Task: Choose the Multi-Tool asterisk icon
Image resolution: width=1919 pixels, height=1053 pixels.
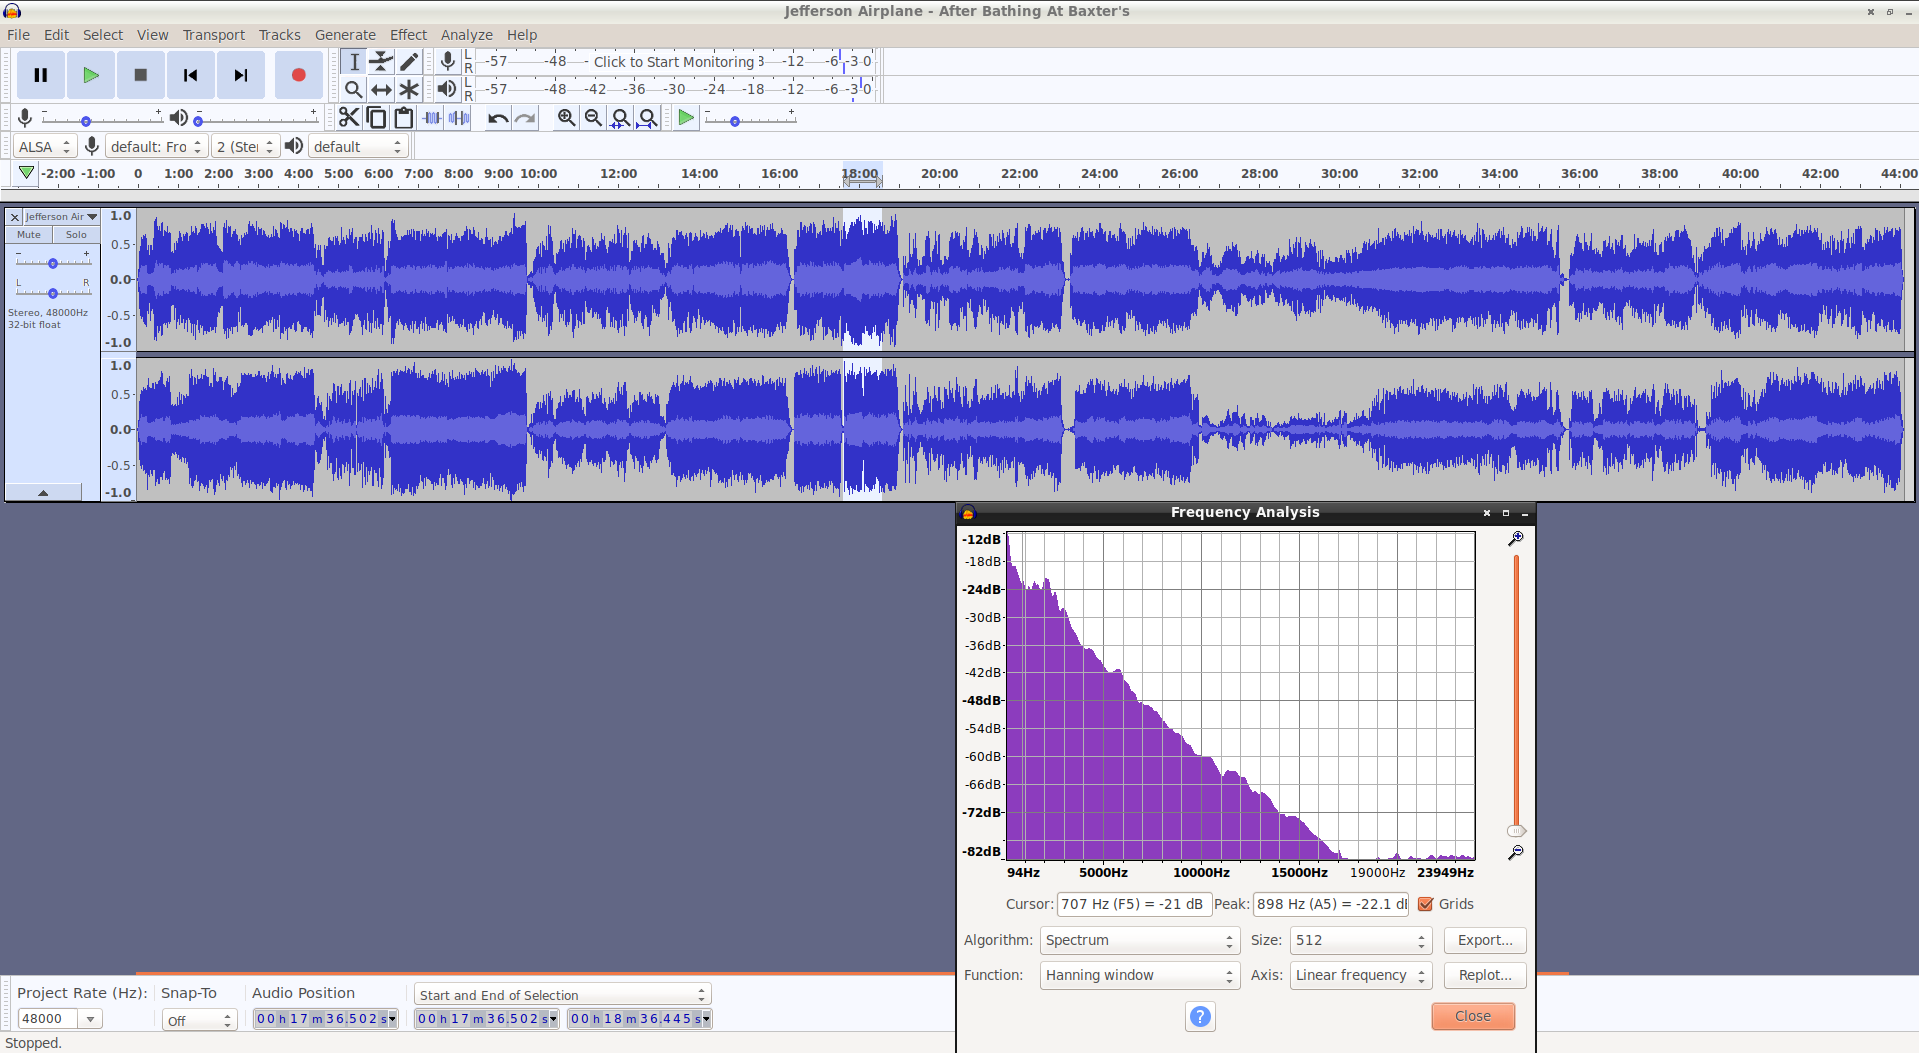Action: click(x=408, y=89)
